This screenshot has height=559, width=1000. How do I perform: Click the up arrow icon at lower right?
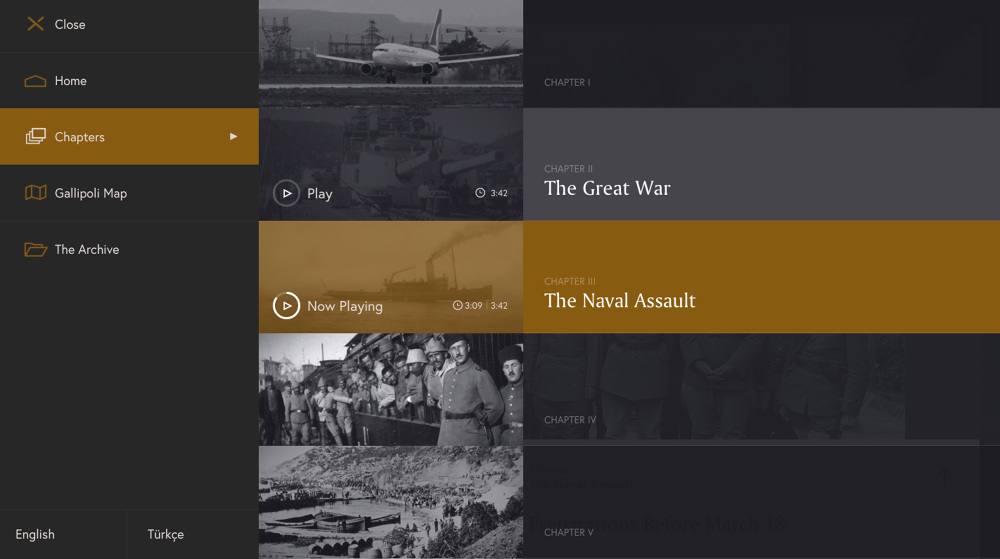(944, 478)
